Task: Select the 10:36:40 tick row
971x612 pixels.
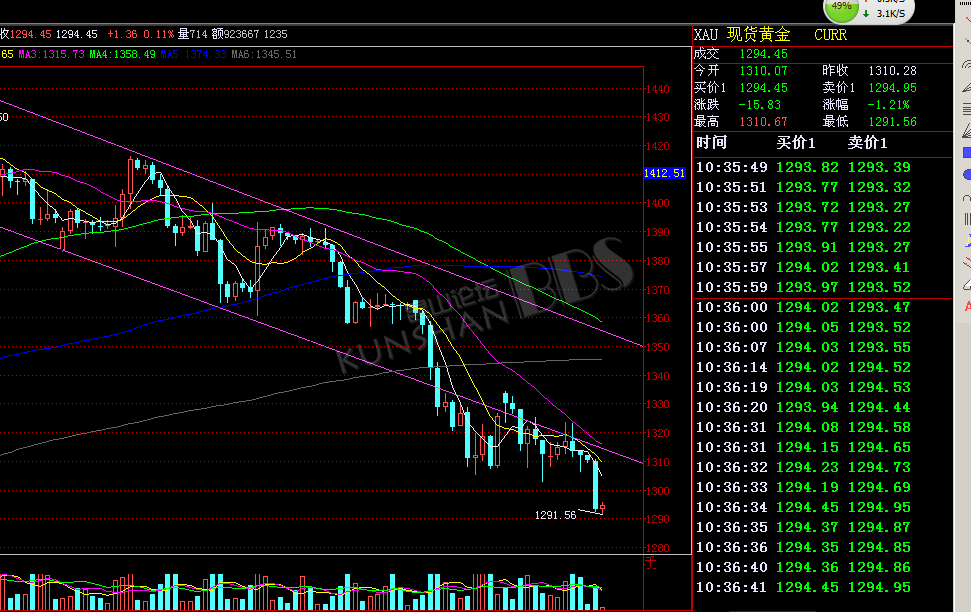Action: pyautogui.click(x=803, y=567)
